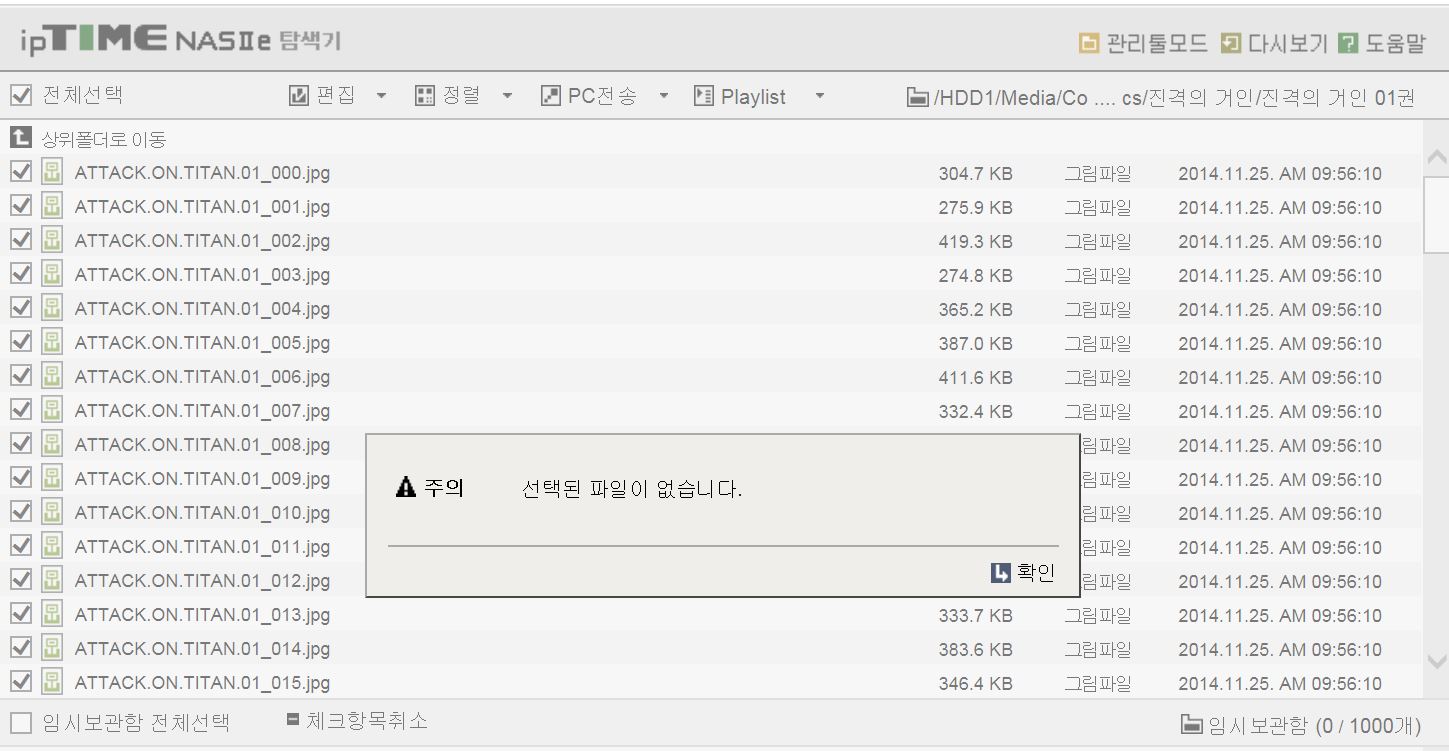Click the 다시보기 refresh icon
This screenshot has width=1449, height=751.
pos(1231,43)
